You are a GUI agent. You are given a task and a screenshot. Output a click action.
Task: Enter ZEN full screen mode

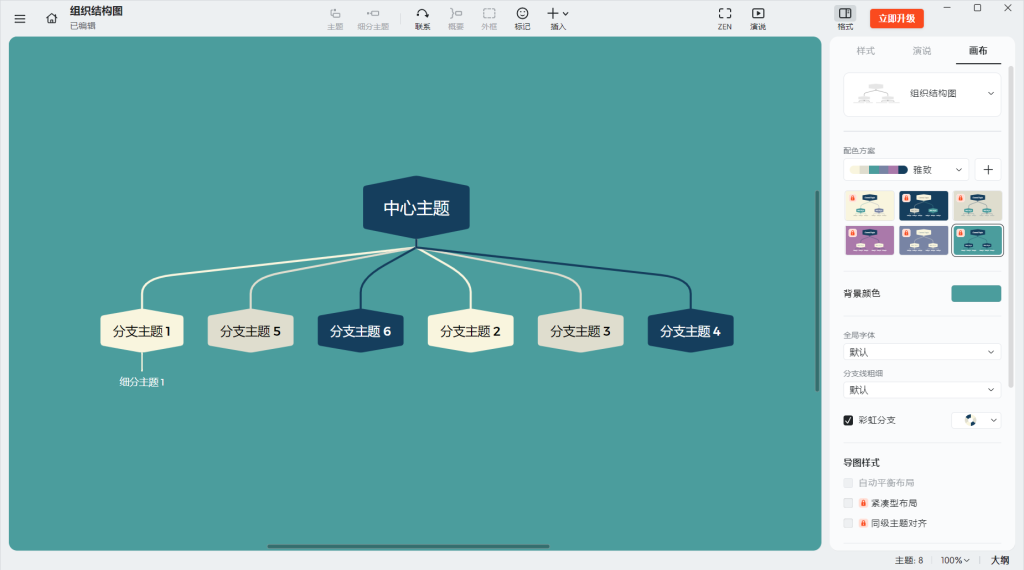coord(725,19)
